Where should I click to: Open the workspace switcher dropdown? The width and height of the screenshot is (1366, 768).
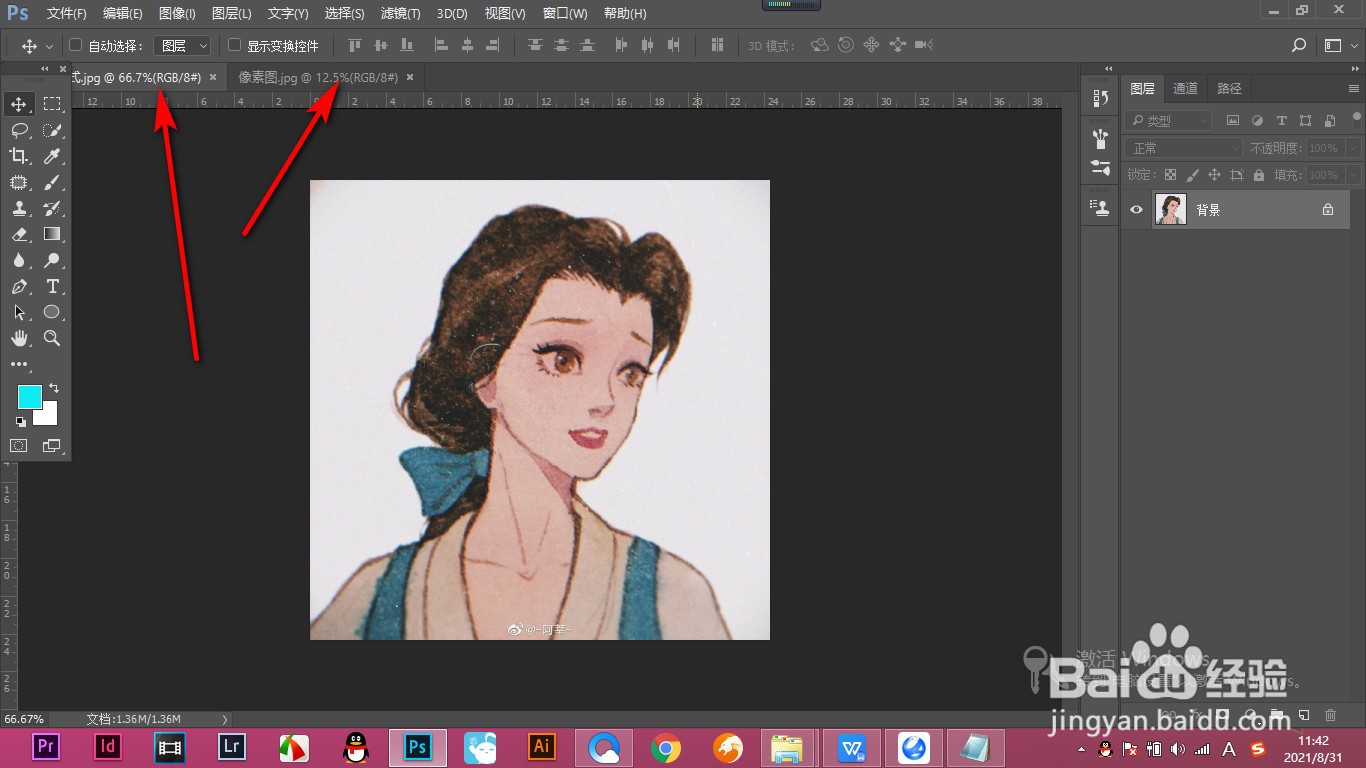click(1339, 45)
